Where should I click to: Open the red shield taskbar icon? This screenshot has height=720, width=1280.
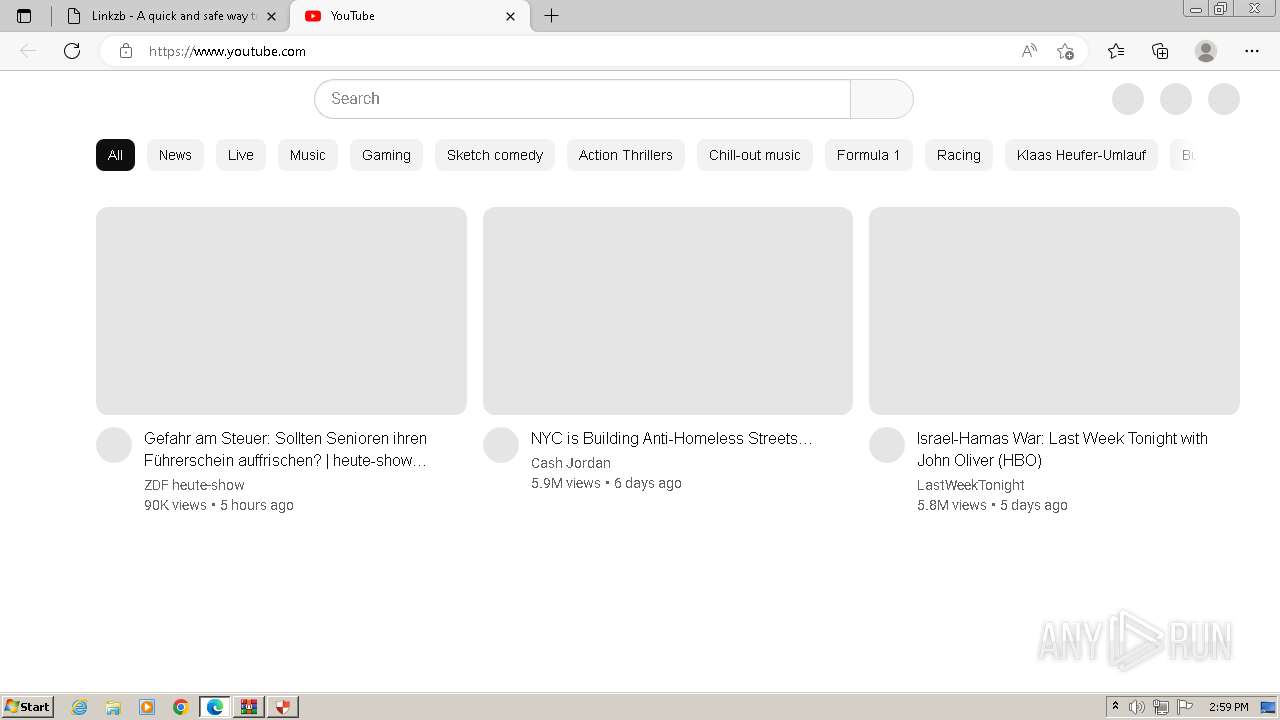tap(283, 707)
